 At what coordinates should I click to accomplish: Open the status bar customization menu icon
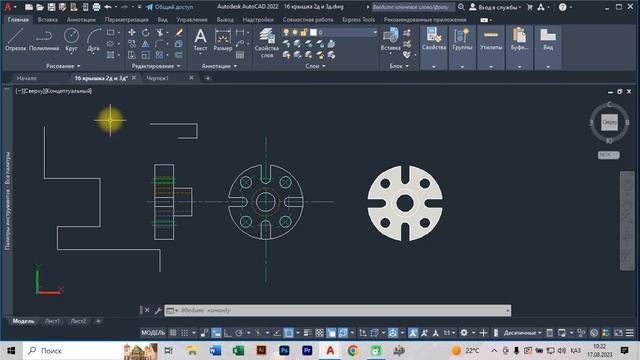tap(630, 333)
